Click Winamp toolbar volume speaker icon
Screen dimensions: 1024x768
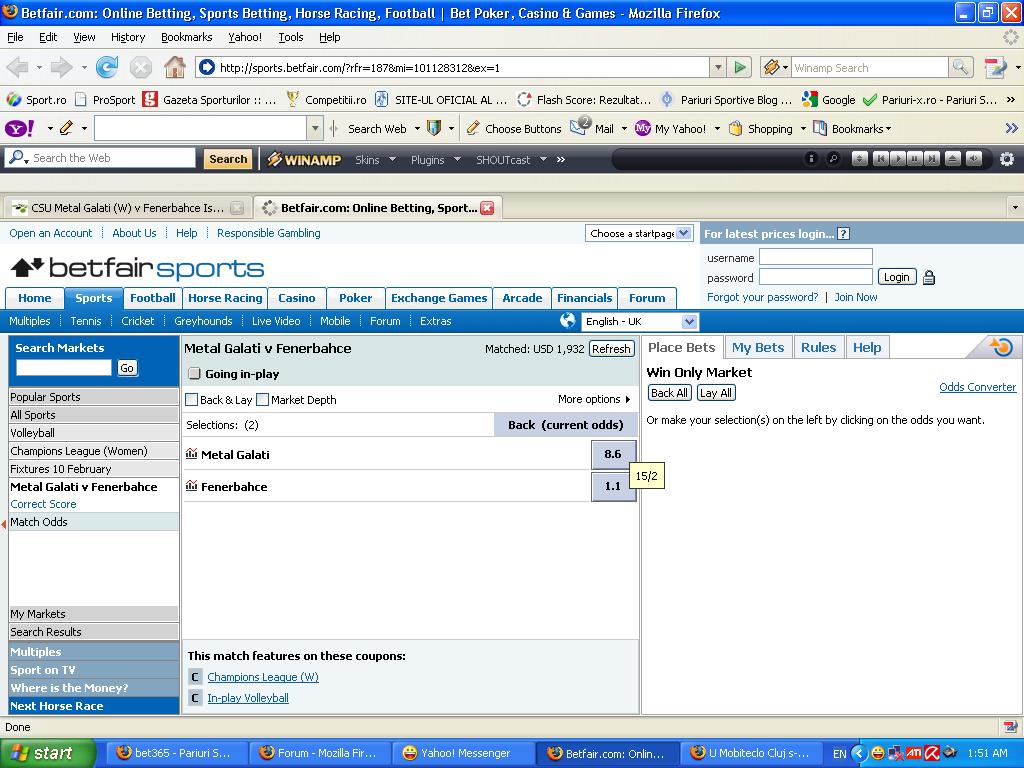974,159
